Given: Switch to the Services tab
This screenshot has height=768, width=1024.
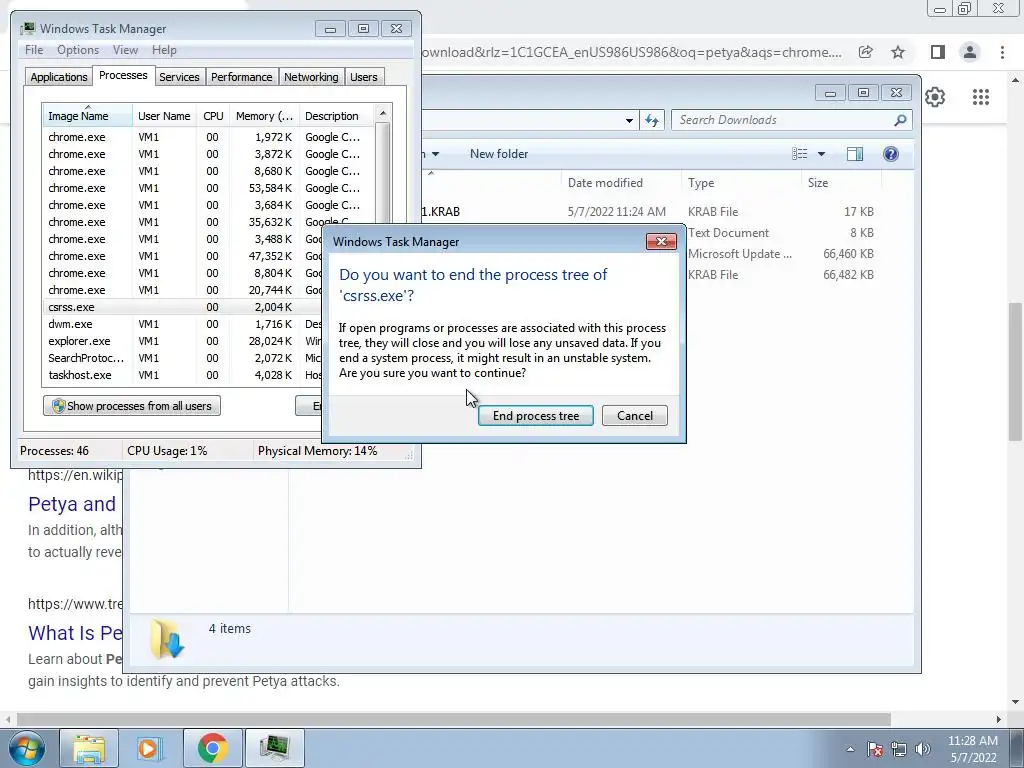Looking at the screenshot, I should click(179, 77).
